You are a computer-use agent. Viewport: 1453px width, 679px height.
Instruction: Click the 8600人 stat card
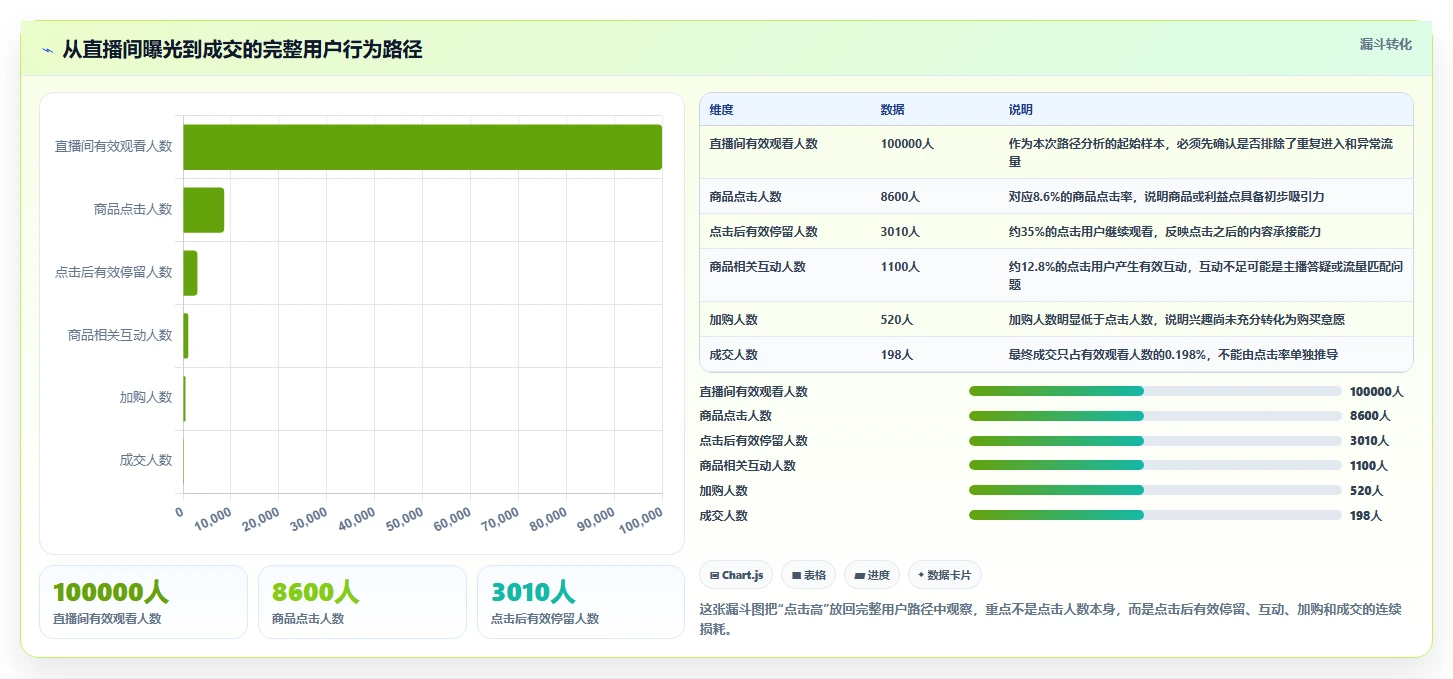tap(362, 602)
